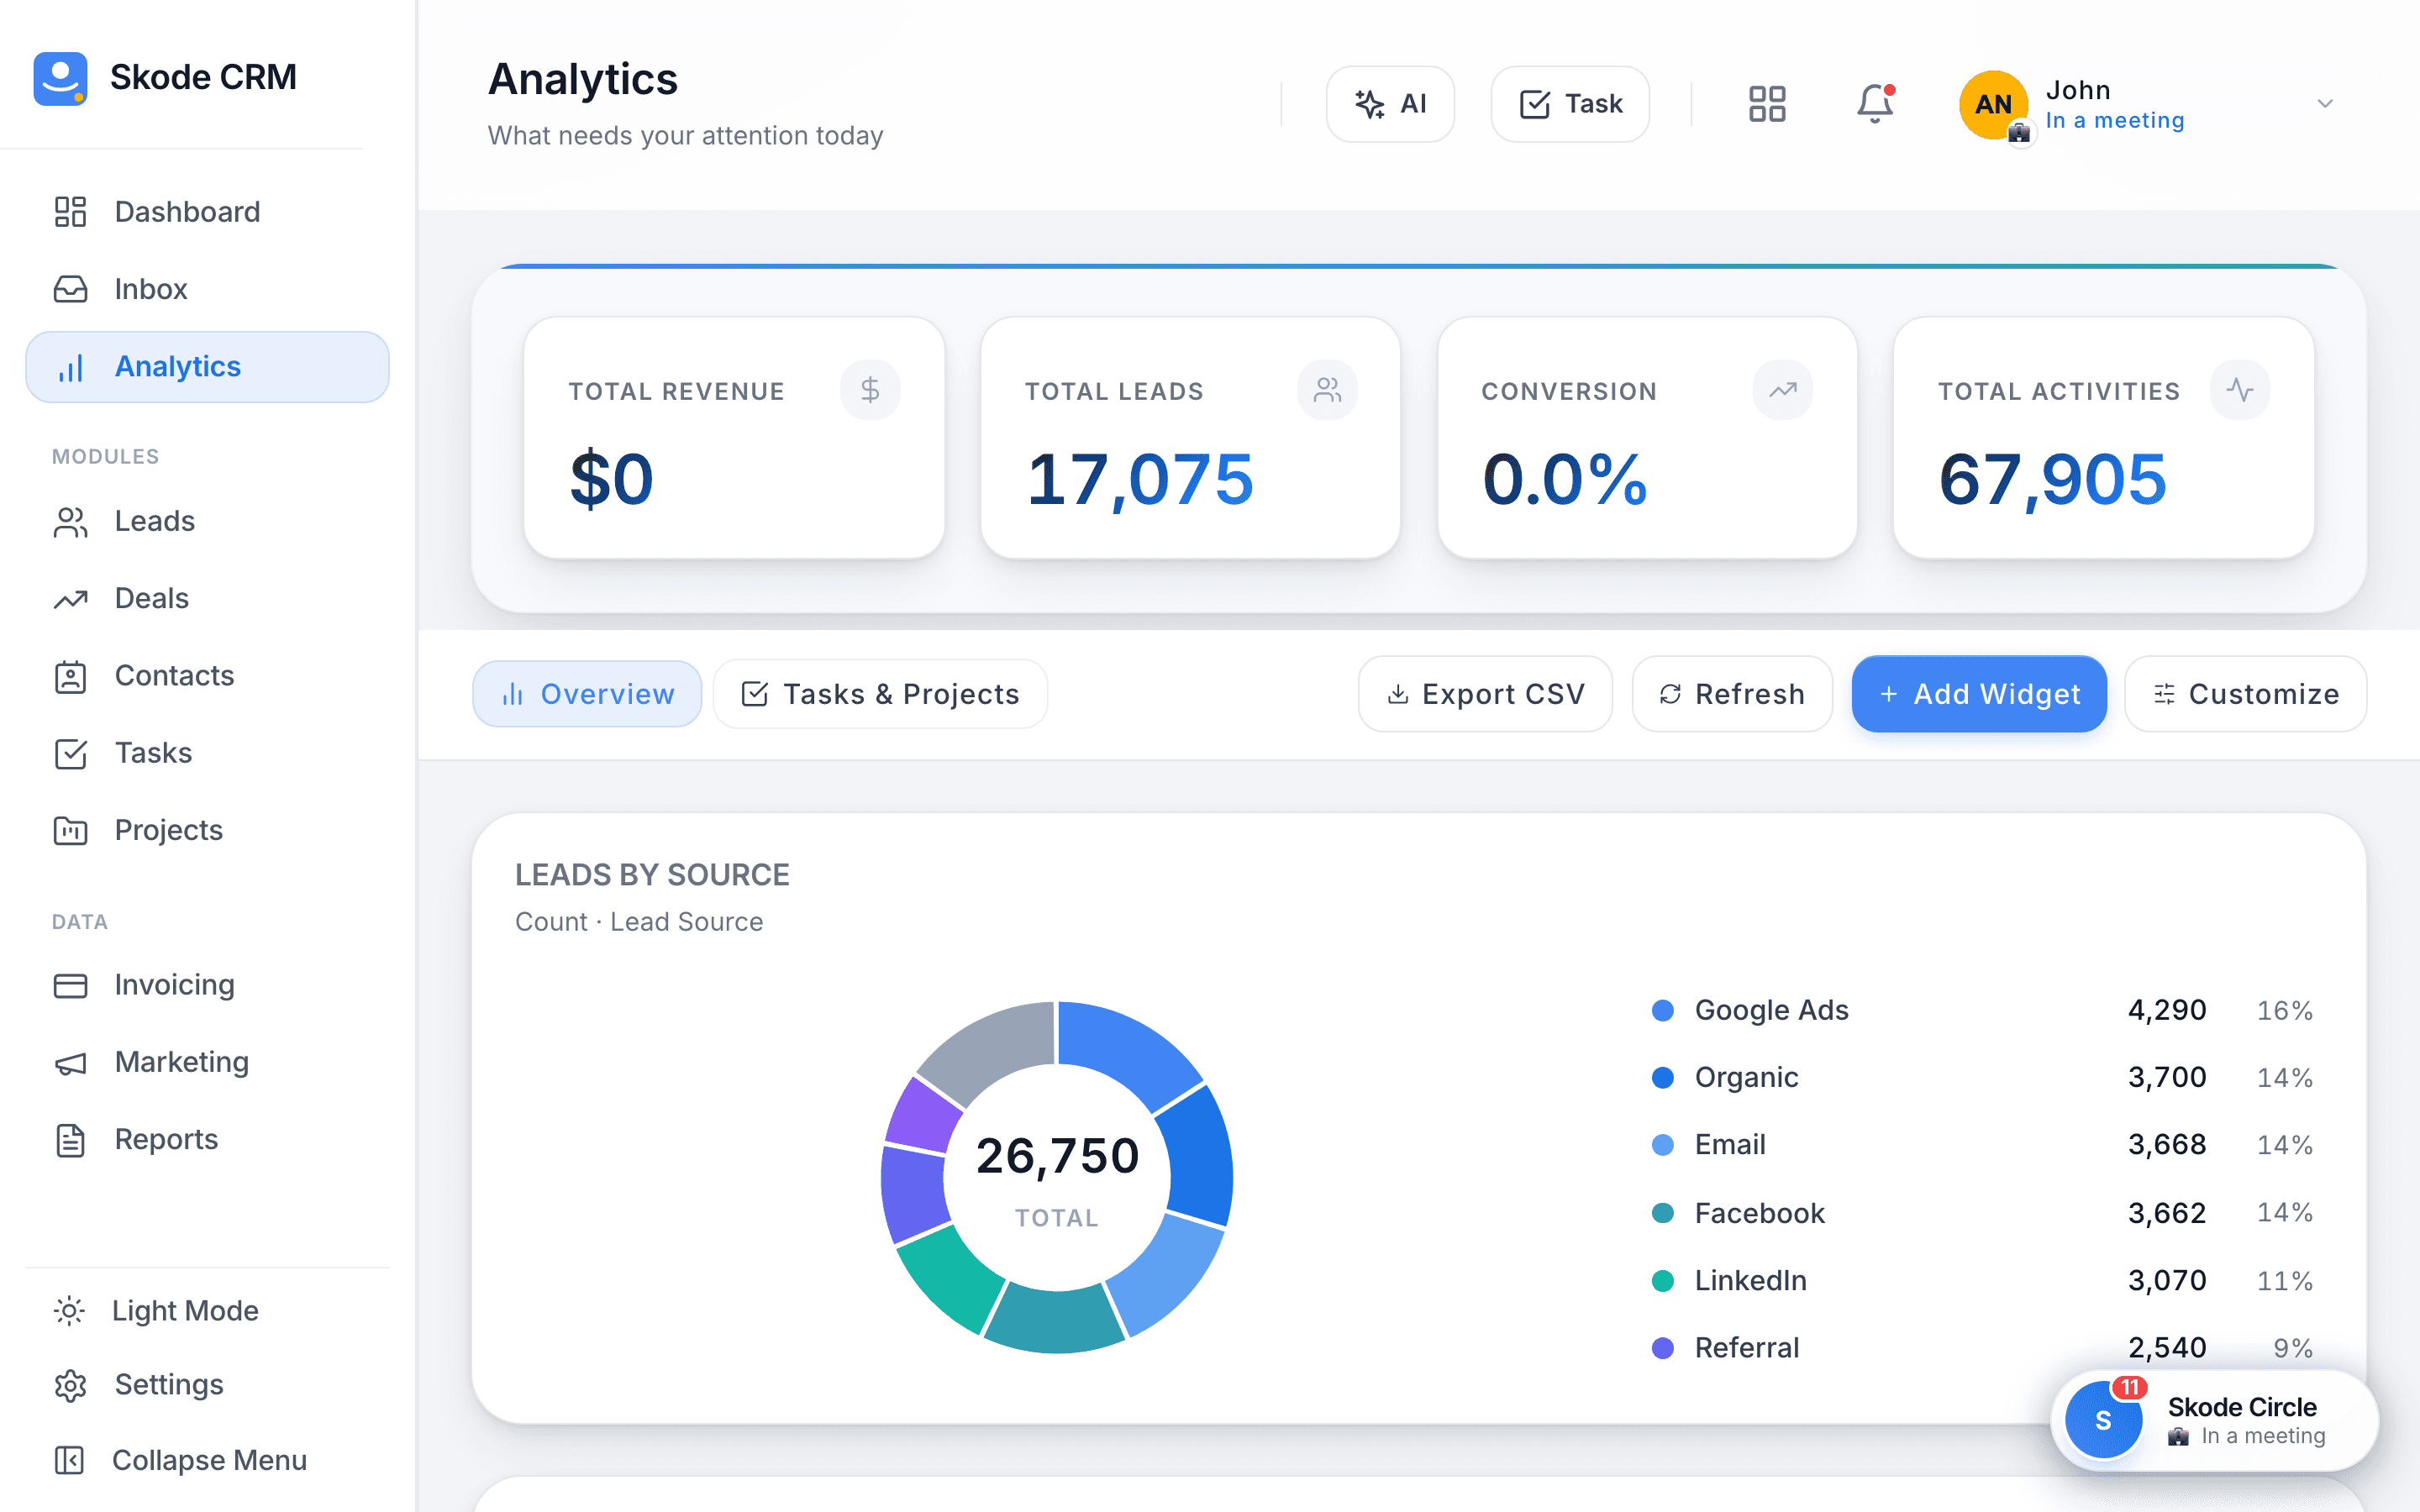The height and width of the screenshot is (1512, 2420).
Task: Click the Facebook legend label
Action: pyautogui.click(x=1759, y=1213)
